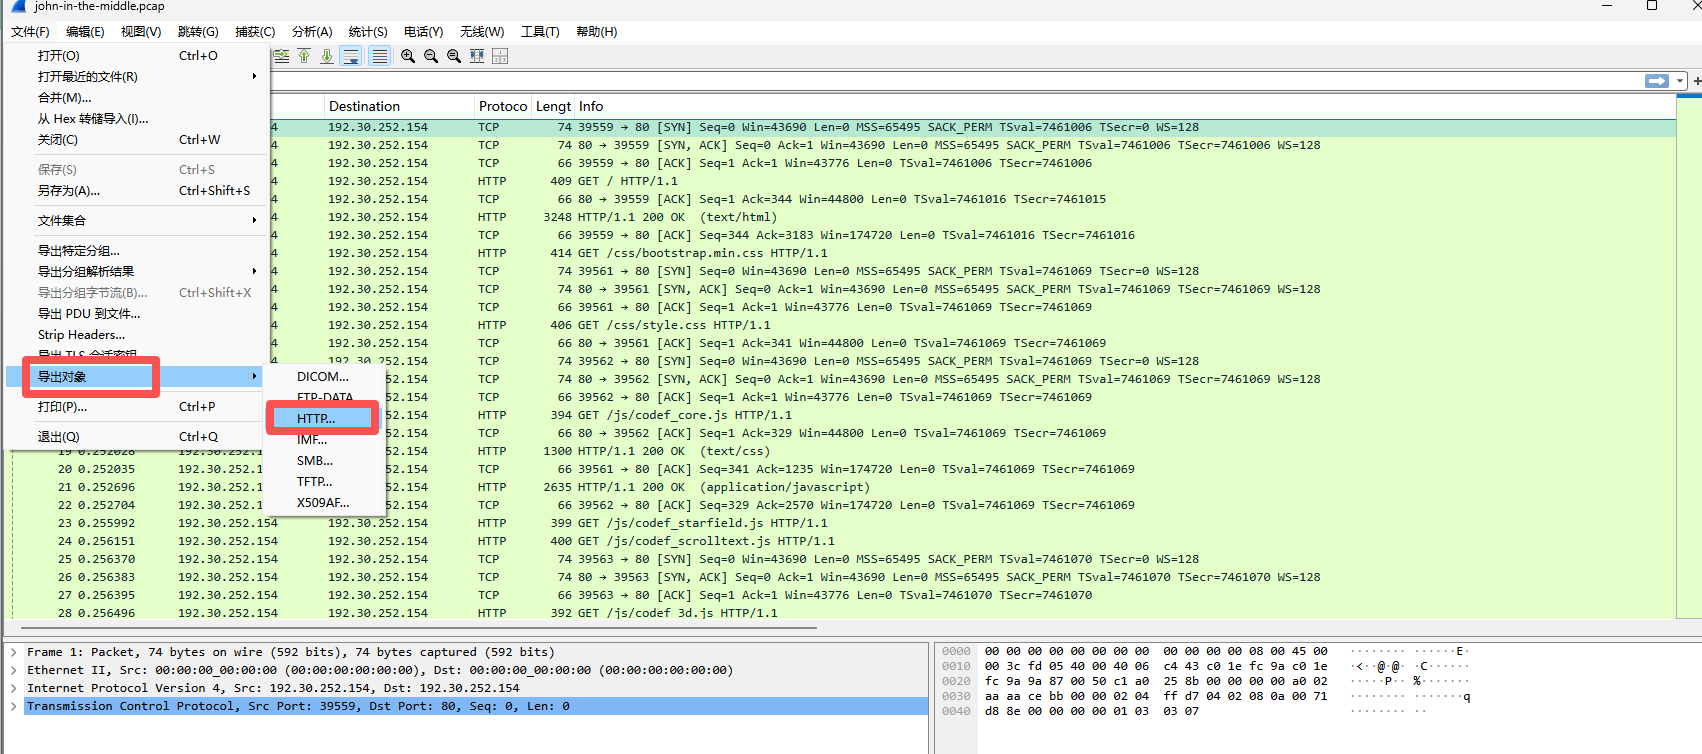Sort by the Destination column header

coord(399,106)
